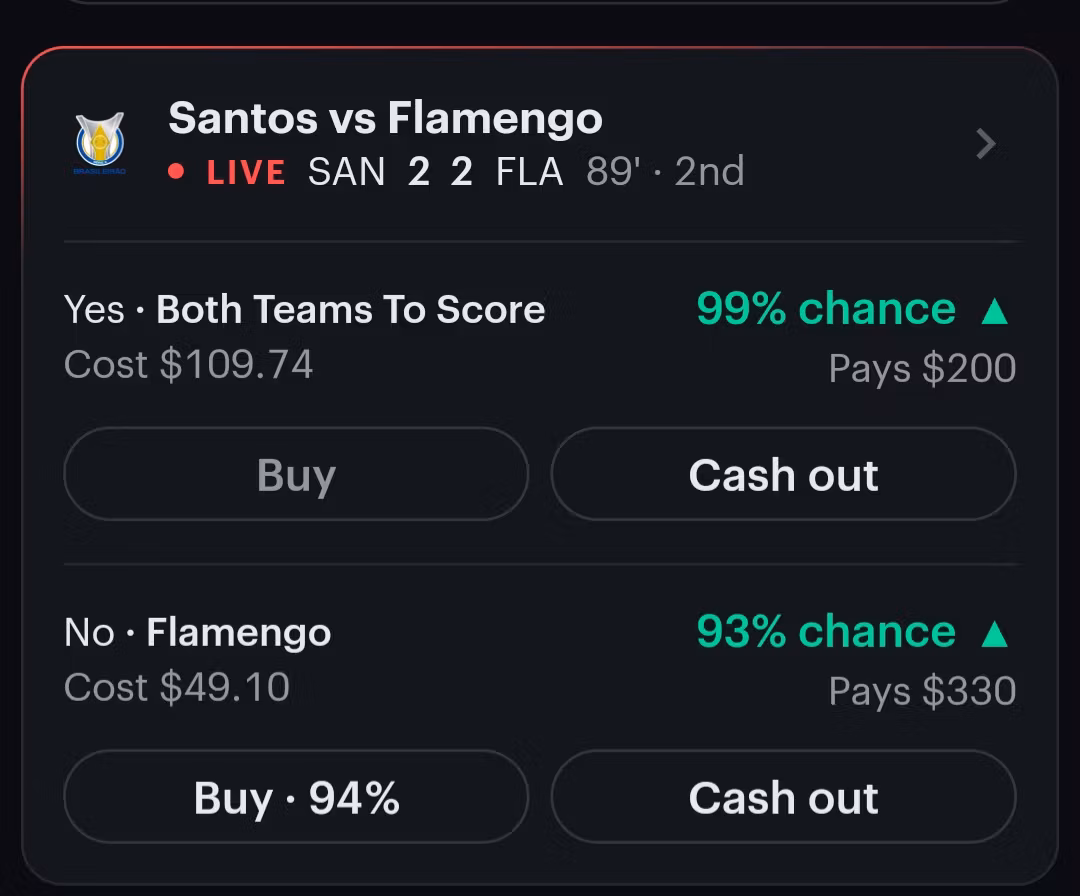Tap Buy for Both Teams To Score

pos(296,474)
